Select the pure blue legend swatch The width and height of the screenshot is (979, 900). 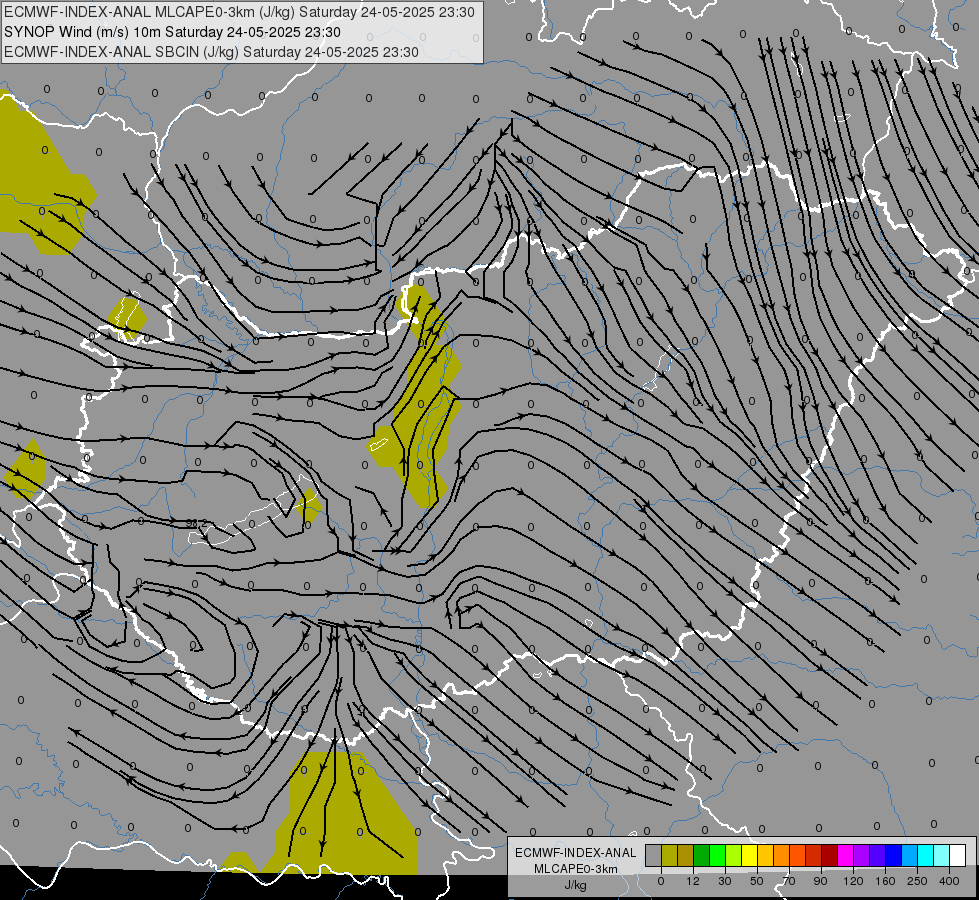pyautogui.click(x=893, y=856)
